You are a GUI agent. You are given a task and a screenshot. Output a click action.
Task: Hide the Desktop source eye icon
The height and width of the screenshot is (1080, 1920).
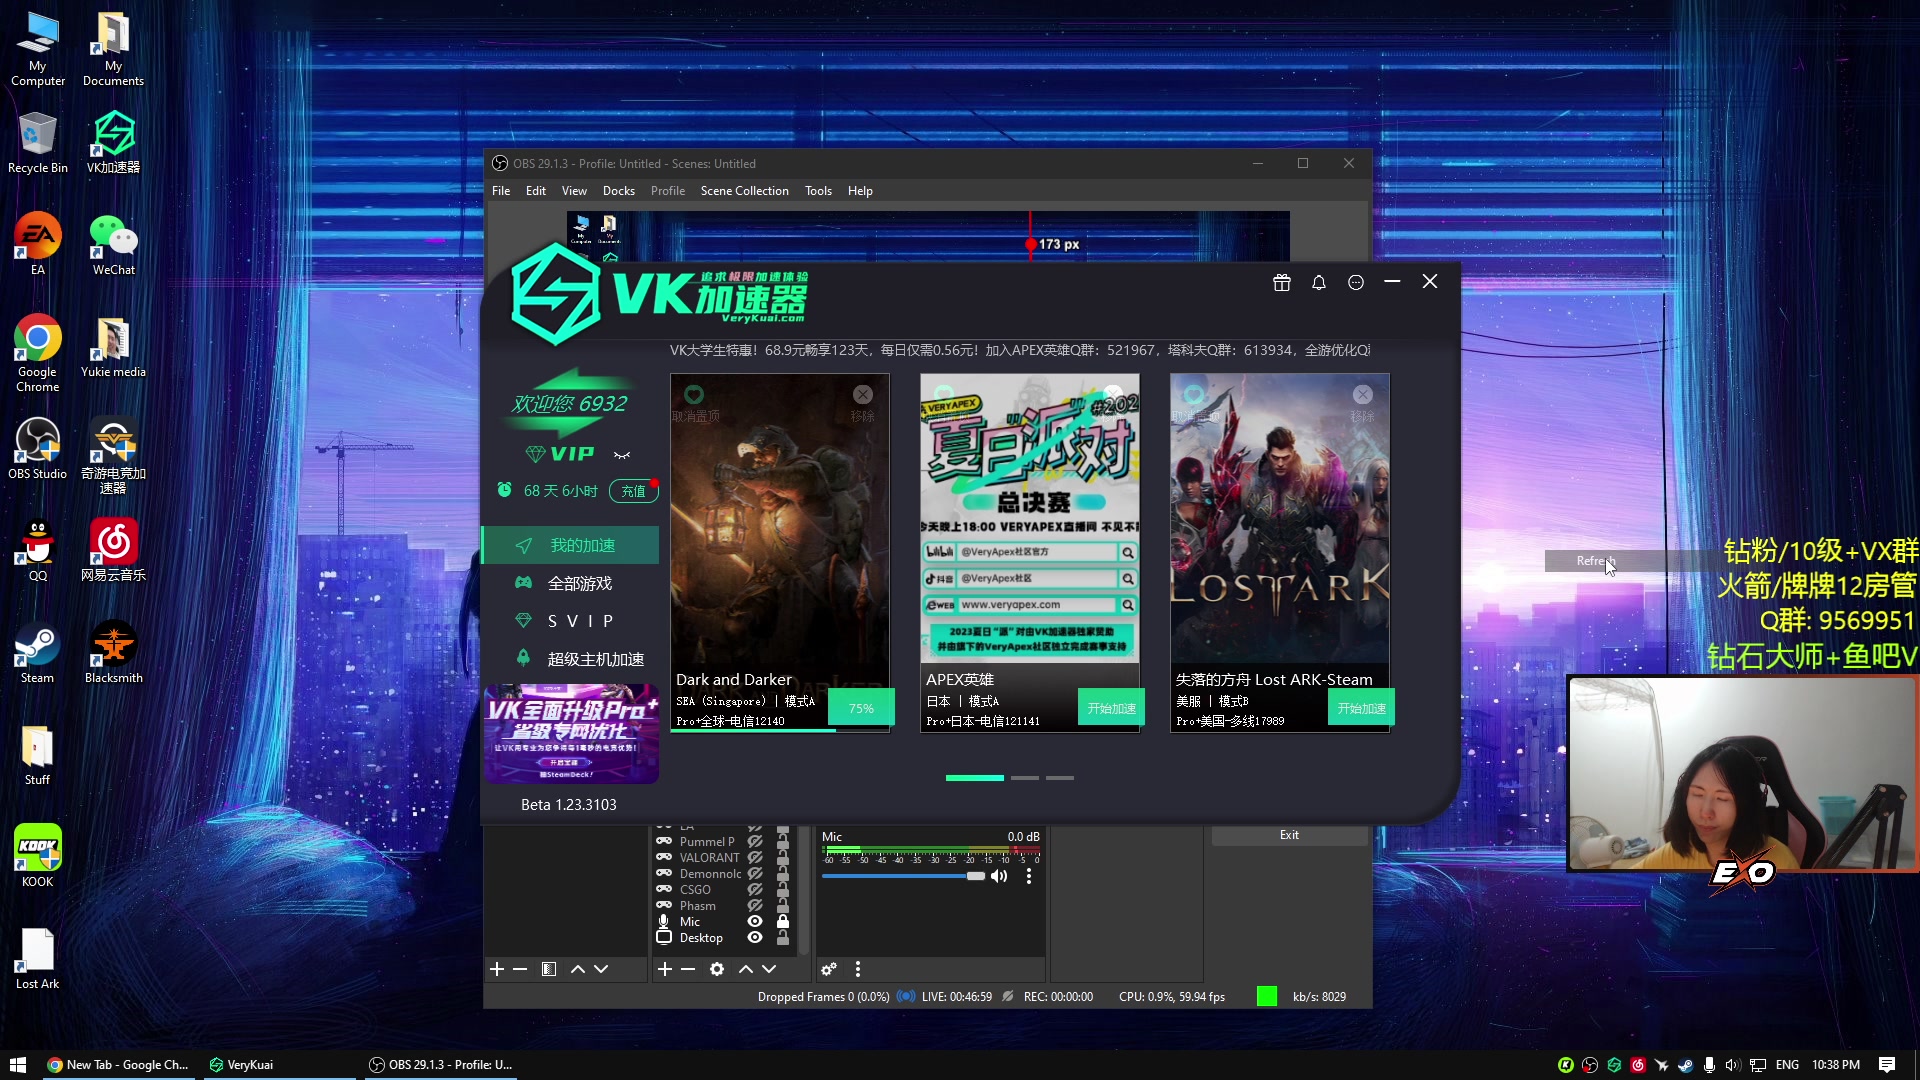coord(755,938)
